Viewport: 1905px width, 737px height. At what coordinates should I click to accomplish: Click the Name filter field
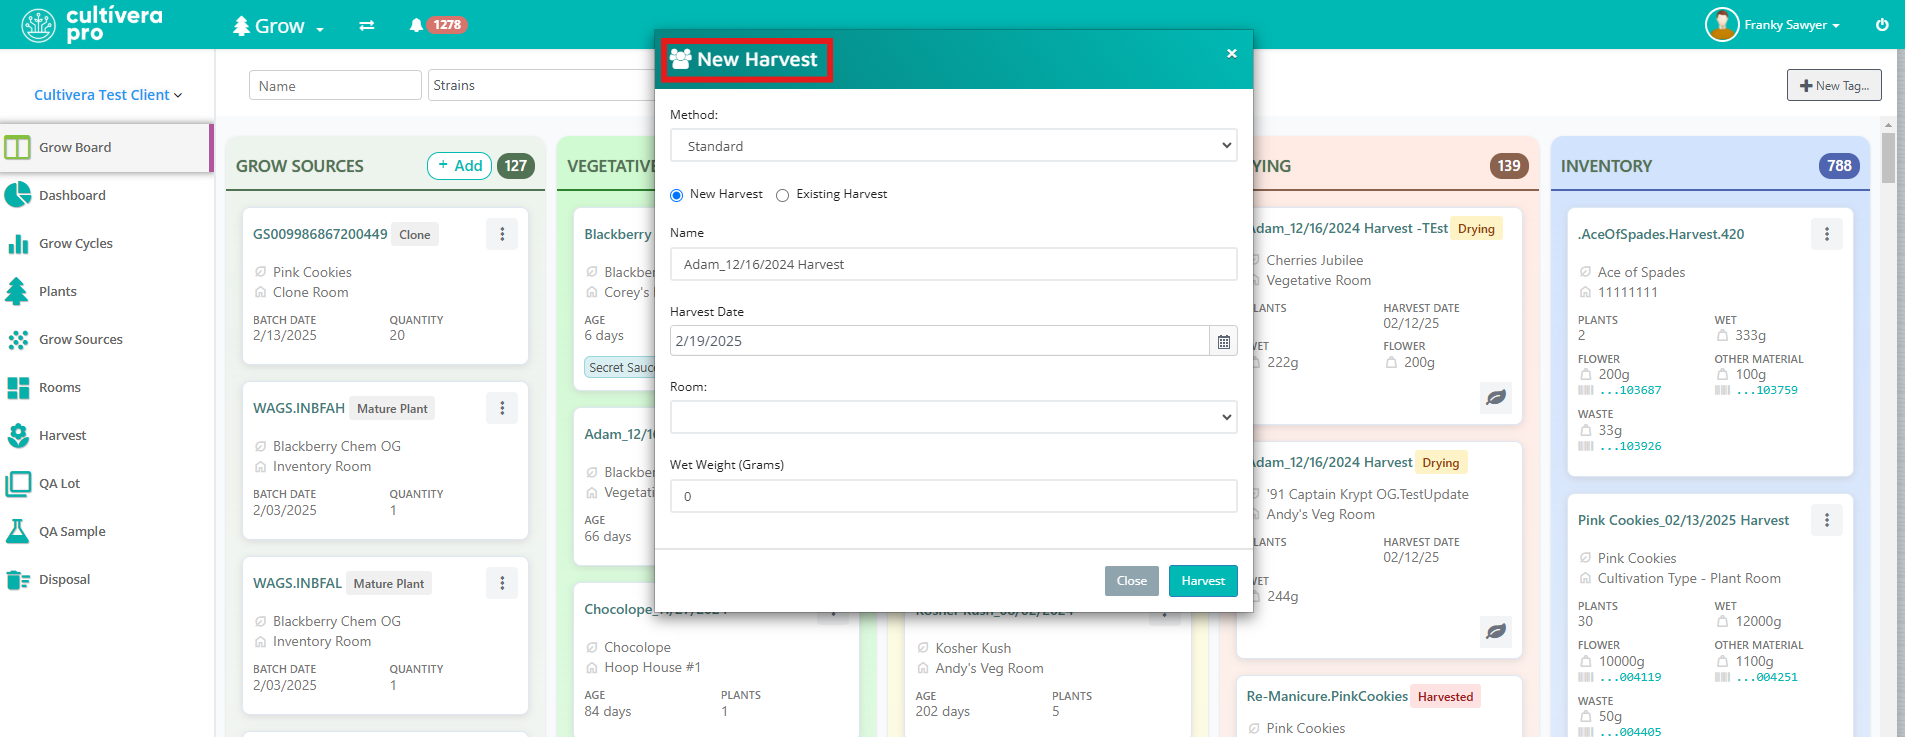[x=335, y=85]
